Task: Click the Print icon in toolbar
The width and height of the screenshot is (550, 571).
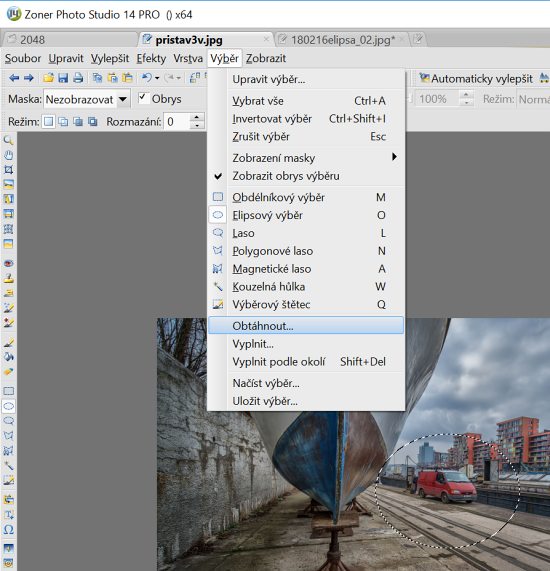Action: 78,78
